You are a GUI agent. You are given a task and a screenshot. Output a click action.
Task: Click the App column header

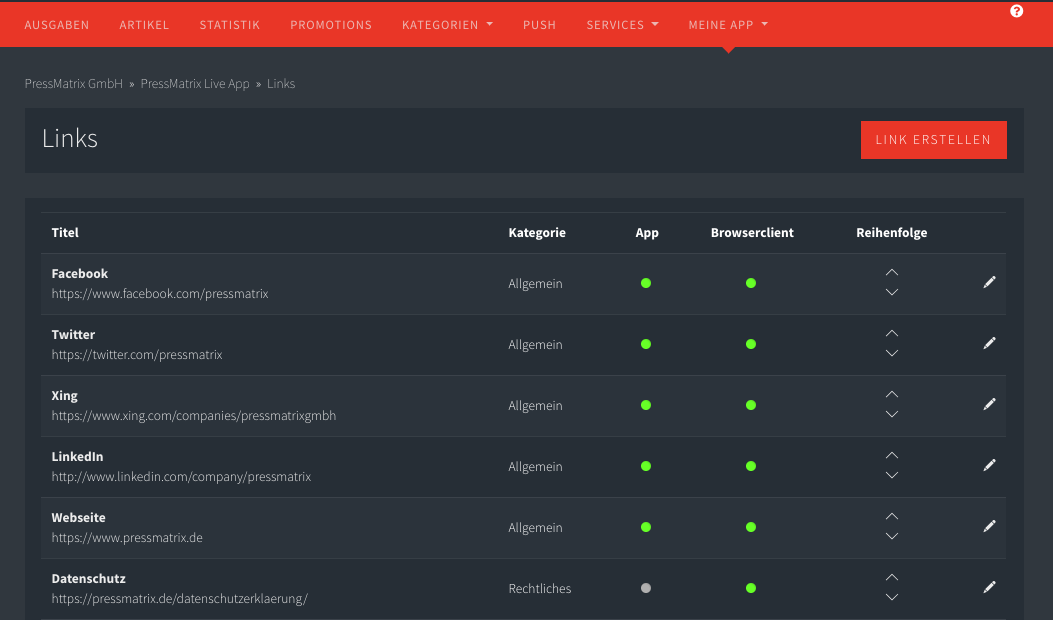(x=647, y=232)
